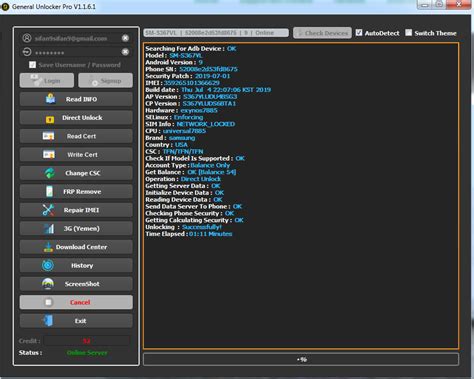Click the Read INFO icon

coord(50,99)
